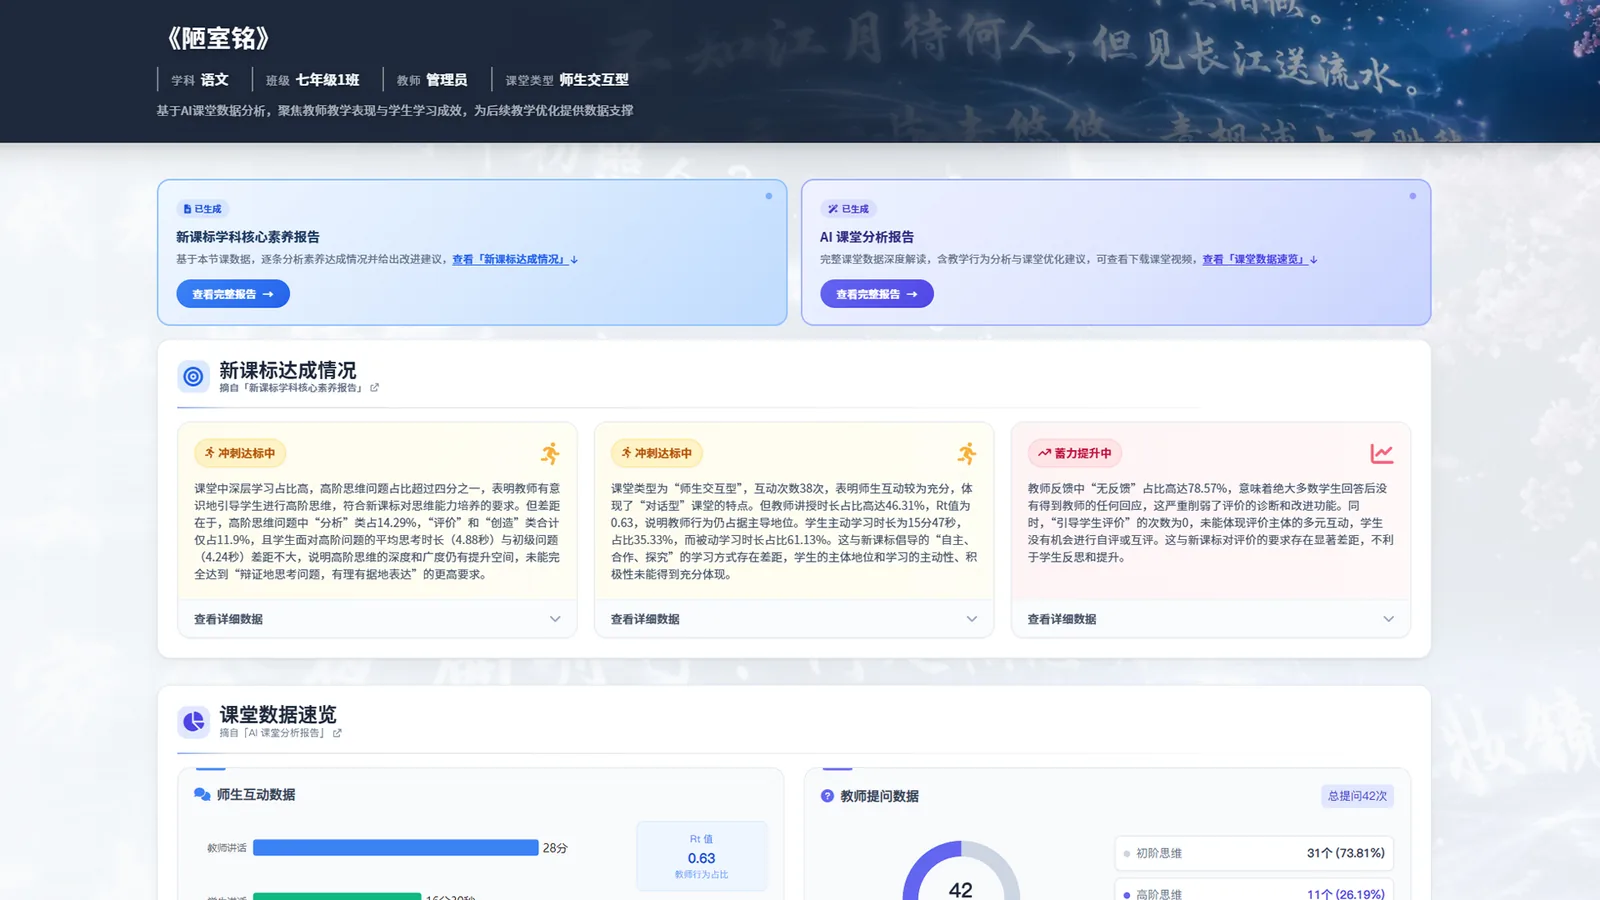Click the external link icon after 摘自「AI 课堂分析报告」
The image size is (1600, 900).
[337, 733]
